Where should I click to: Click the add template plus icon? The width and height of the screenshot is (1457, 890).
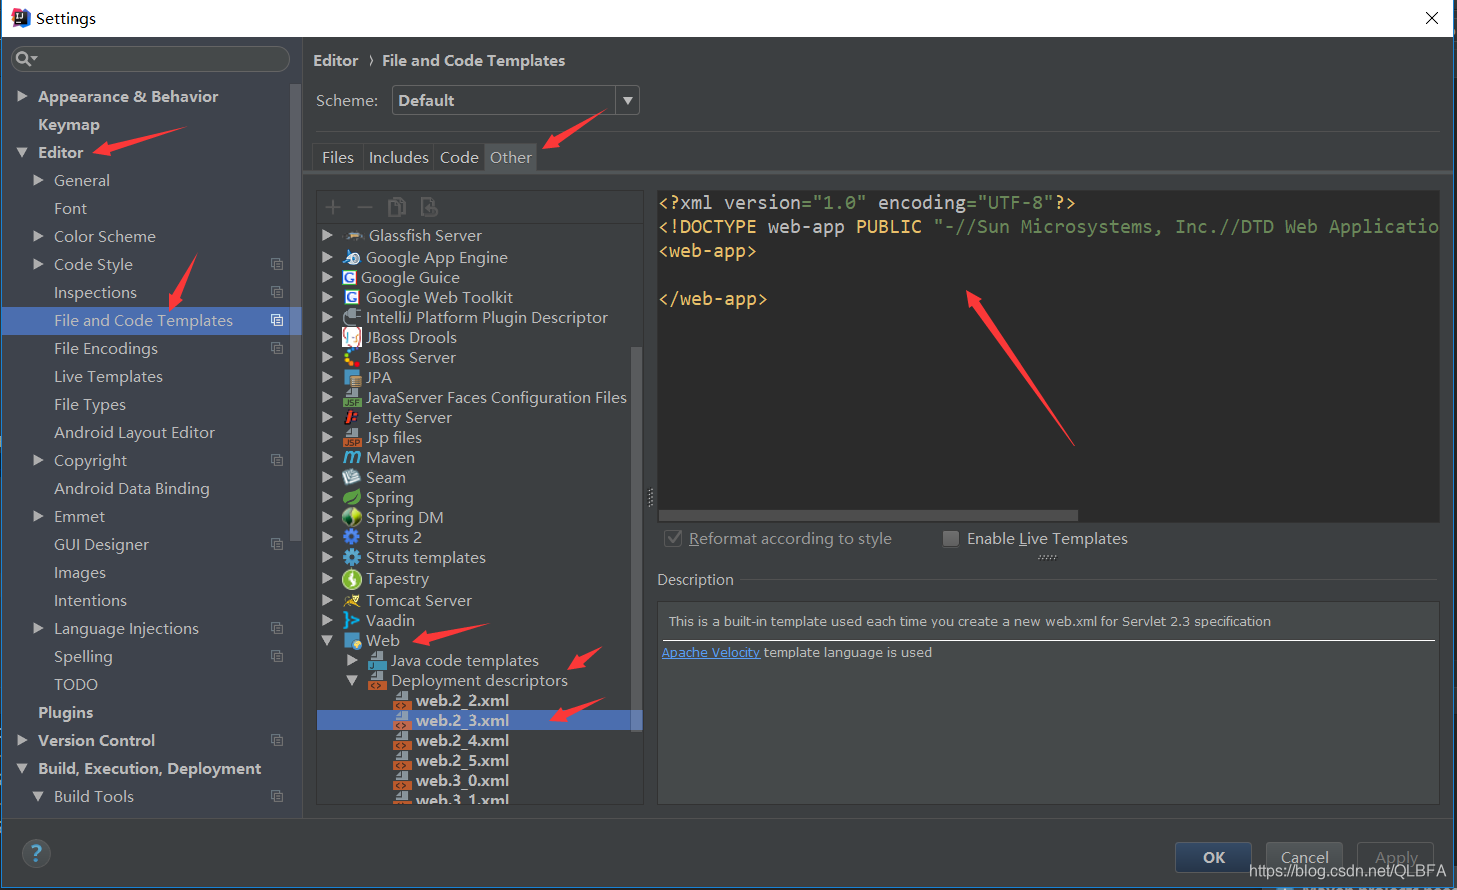333,207
